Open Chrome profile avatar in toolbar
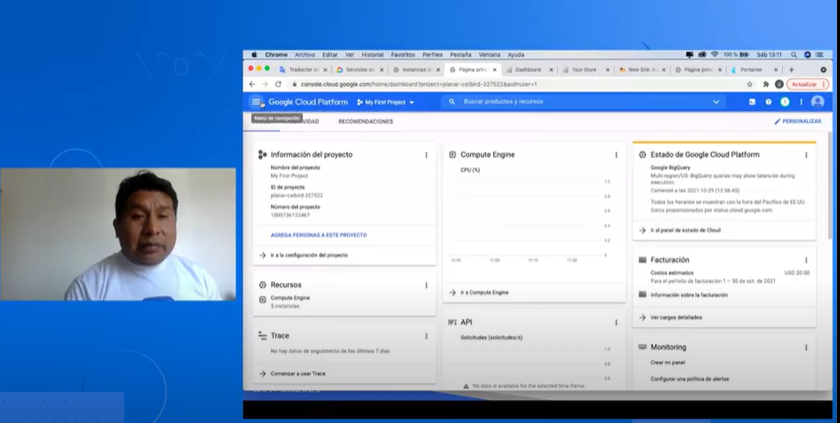 tap(779, 84)
